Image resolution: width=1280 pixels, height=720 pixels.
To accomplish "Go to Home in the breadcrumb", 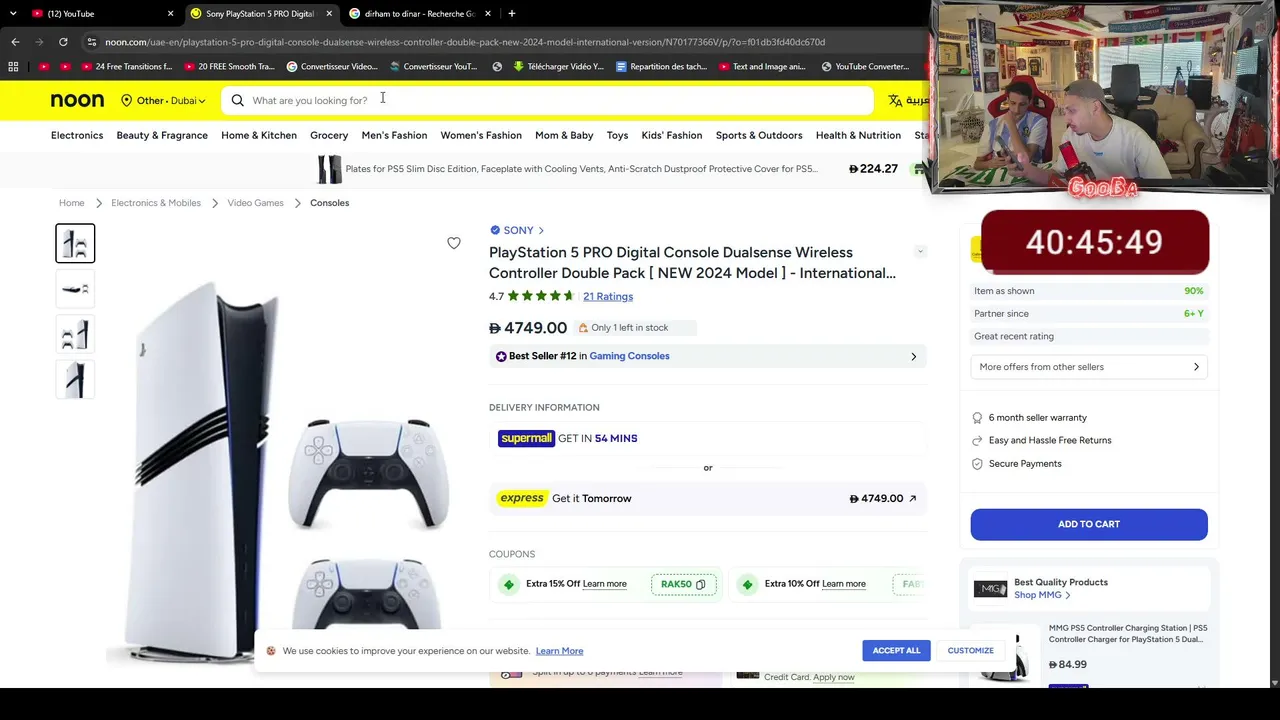I will 72,203.
